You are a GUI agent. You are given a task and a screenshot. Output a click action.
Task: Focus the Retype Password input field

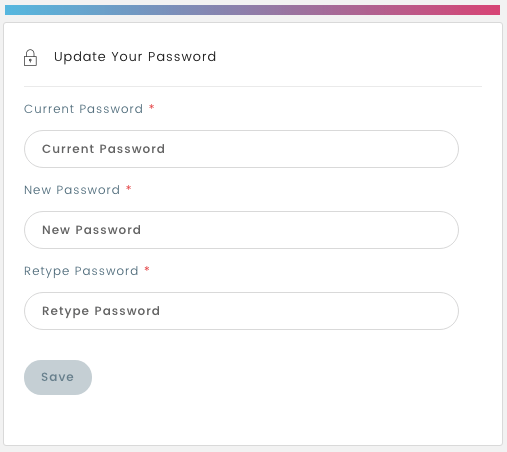[241, 311]
